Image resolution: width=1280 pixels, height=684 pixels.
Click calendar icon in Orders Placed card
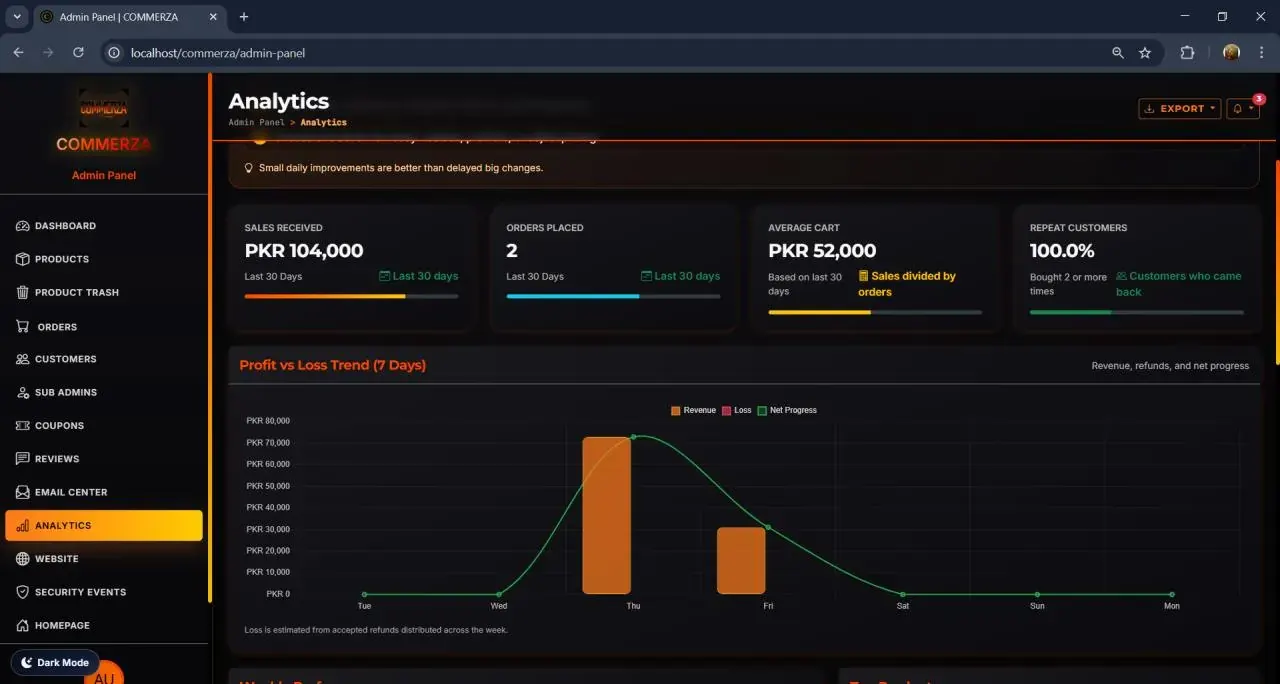(647, 276)
